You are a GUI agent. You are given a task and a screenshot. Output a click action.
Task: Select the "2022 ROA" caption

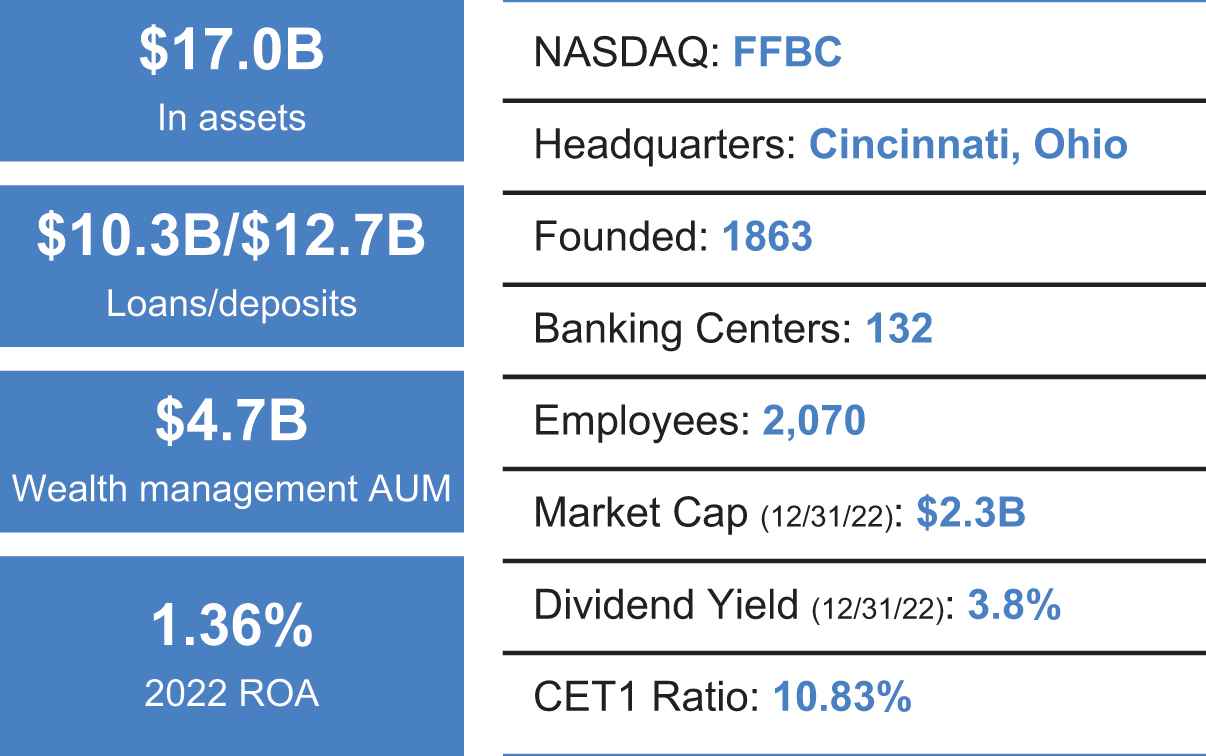(231, 694)
